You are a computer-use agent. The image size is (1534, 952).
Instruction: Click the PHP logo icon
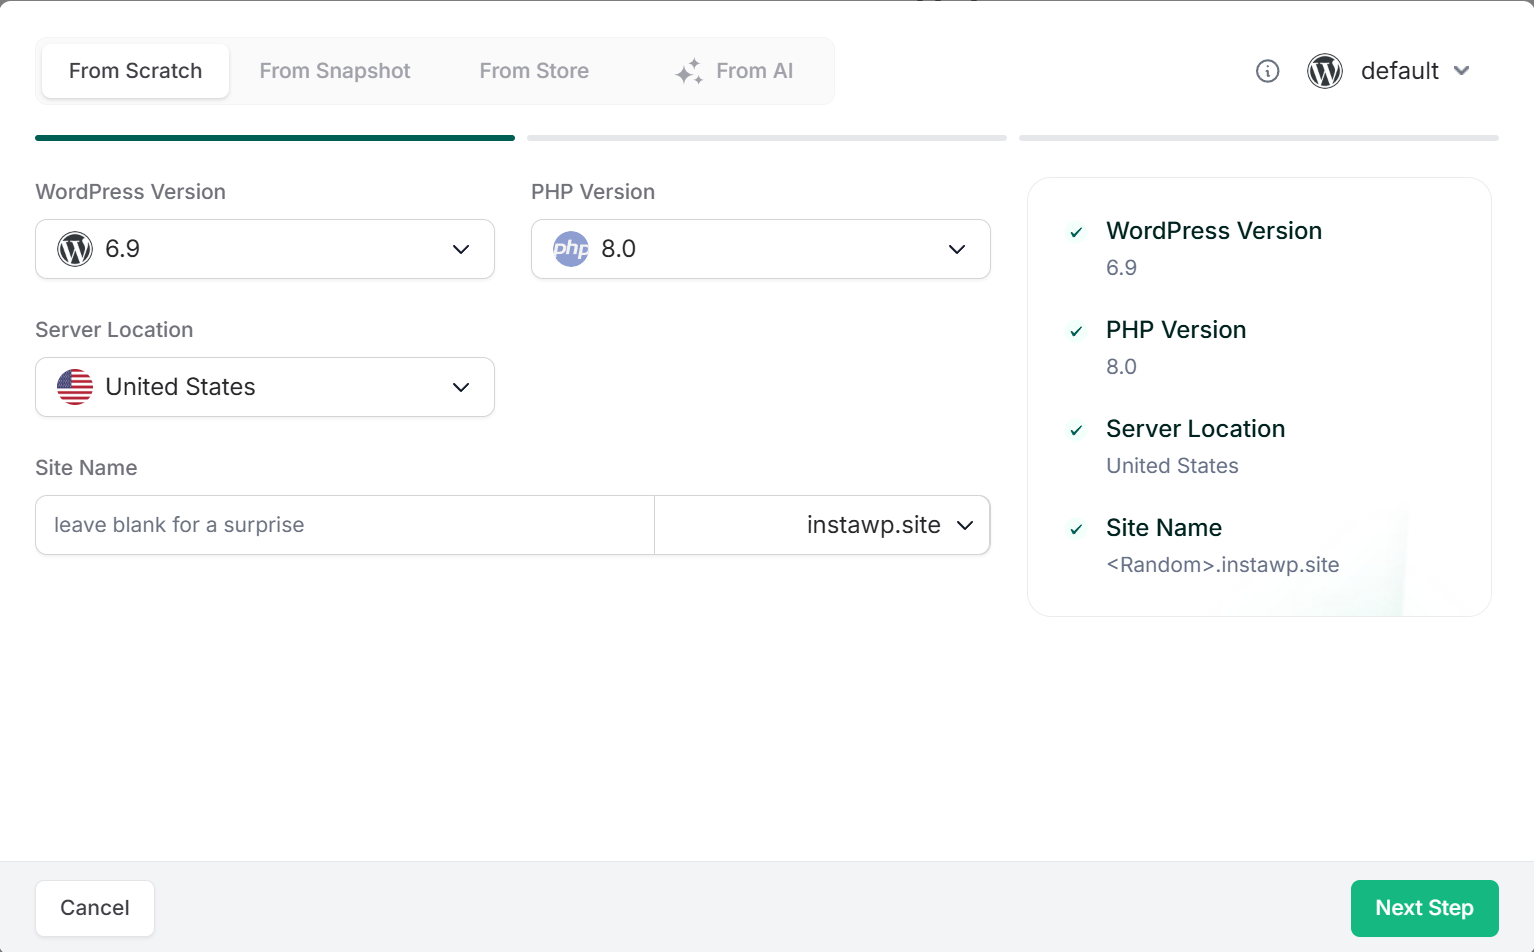pos(570,249)
